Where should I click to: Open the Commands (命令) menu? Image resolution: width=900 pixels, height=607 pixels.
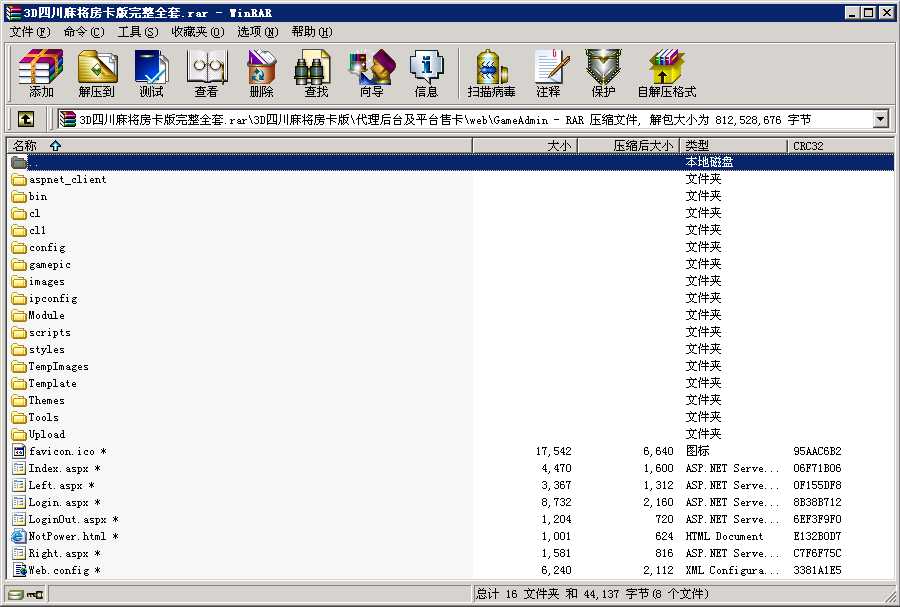point(84,32)
